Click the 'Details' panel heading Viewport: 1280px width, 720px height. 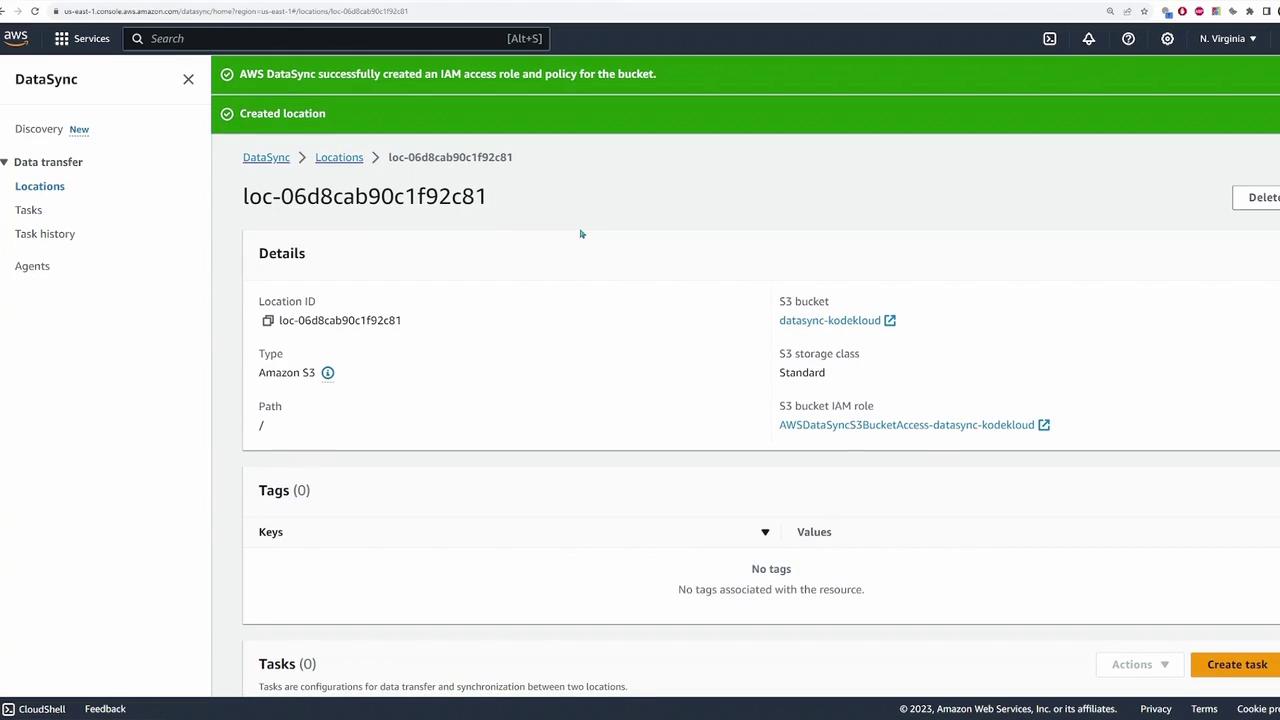tap(282, 253)
